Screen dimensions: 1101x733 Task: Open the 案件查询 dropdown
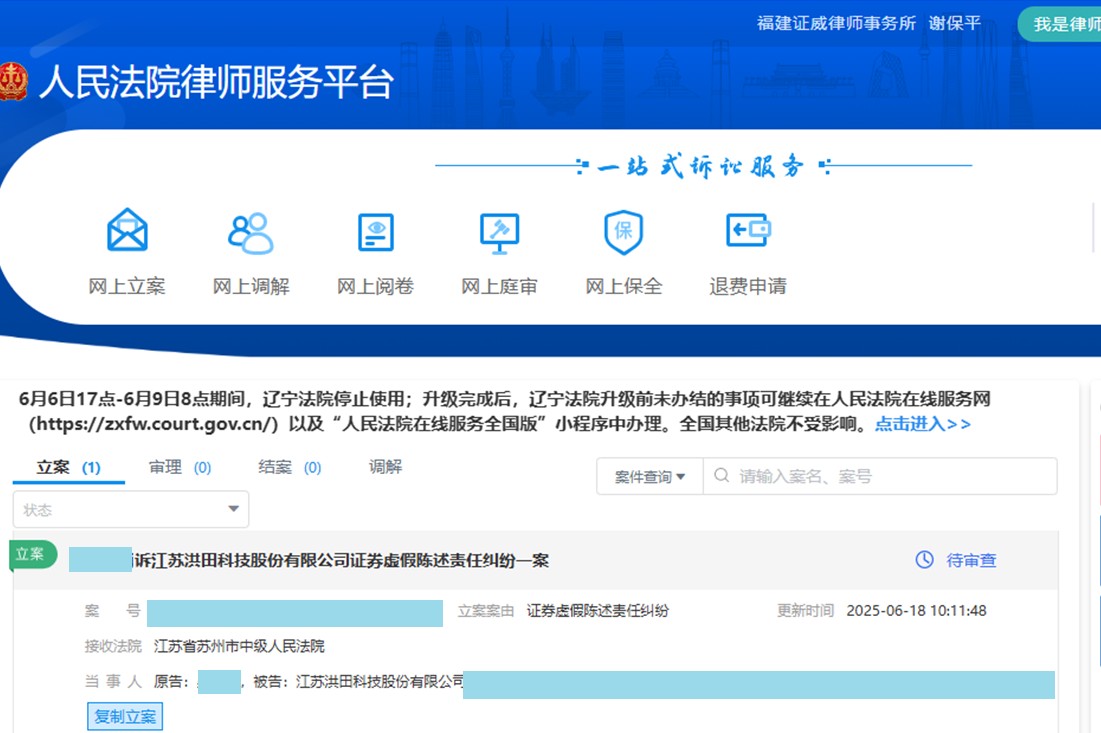[x=650, y=477]
